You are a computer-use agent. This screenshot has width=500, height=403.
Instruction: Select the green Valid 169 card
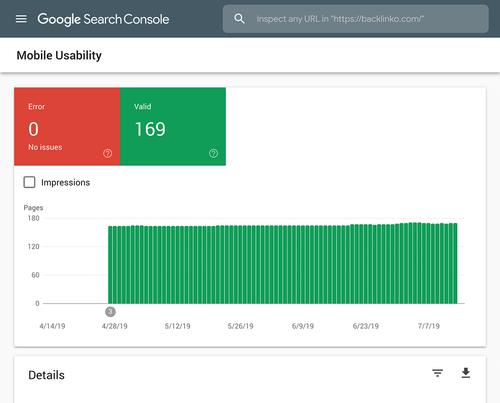[x=173, y=126]
